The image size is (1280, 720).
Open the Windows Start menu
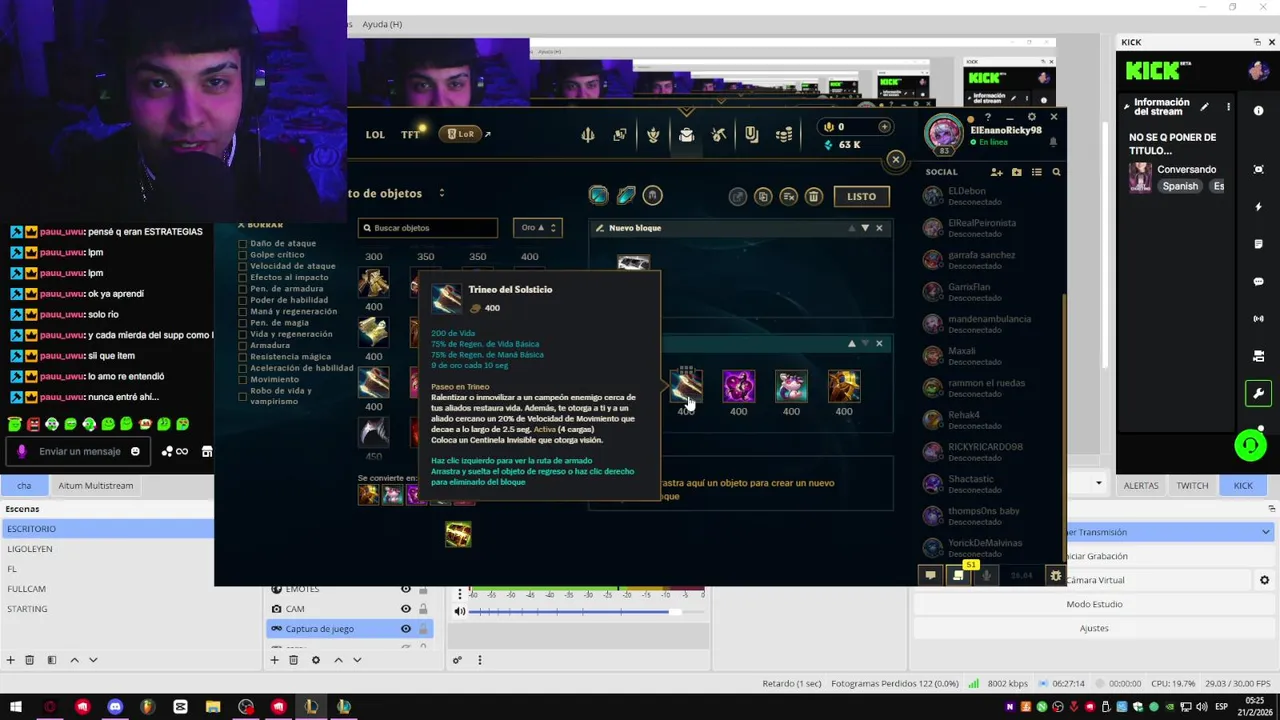15,707
